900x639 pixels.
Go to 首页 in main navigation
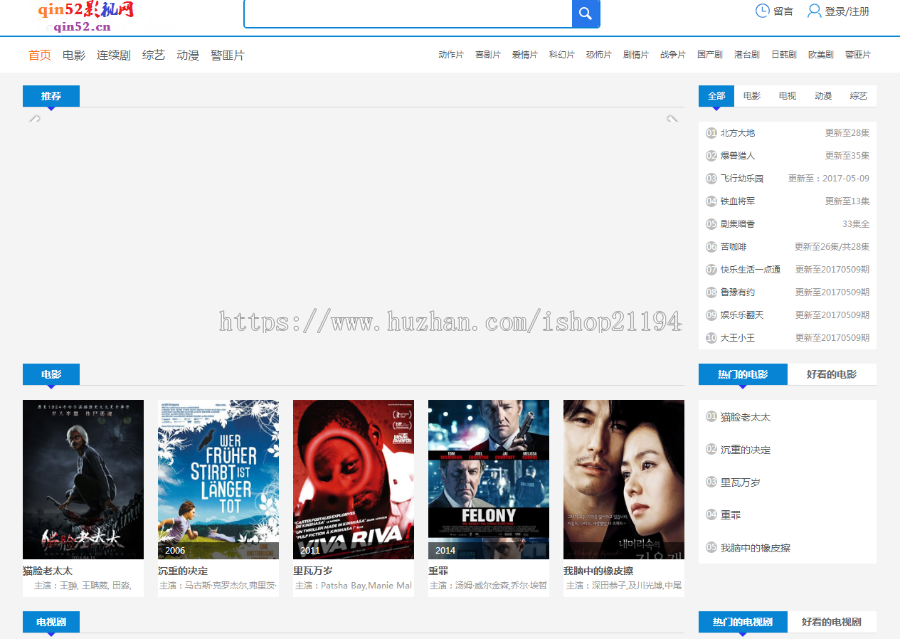pyautogui.click(x=40, y=55)
